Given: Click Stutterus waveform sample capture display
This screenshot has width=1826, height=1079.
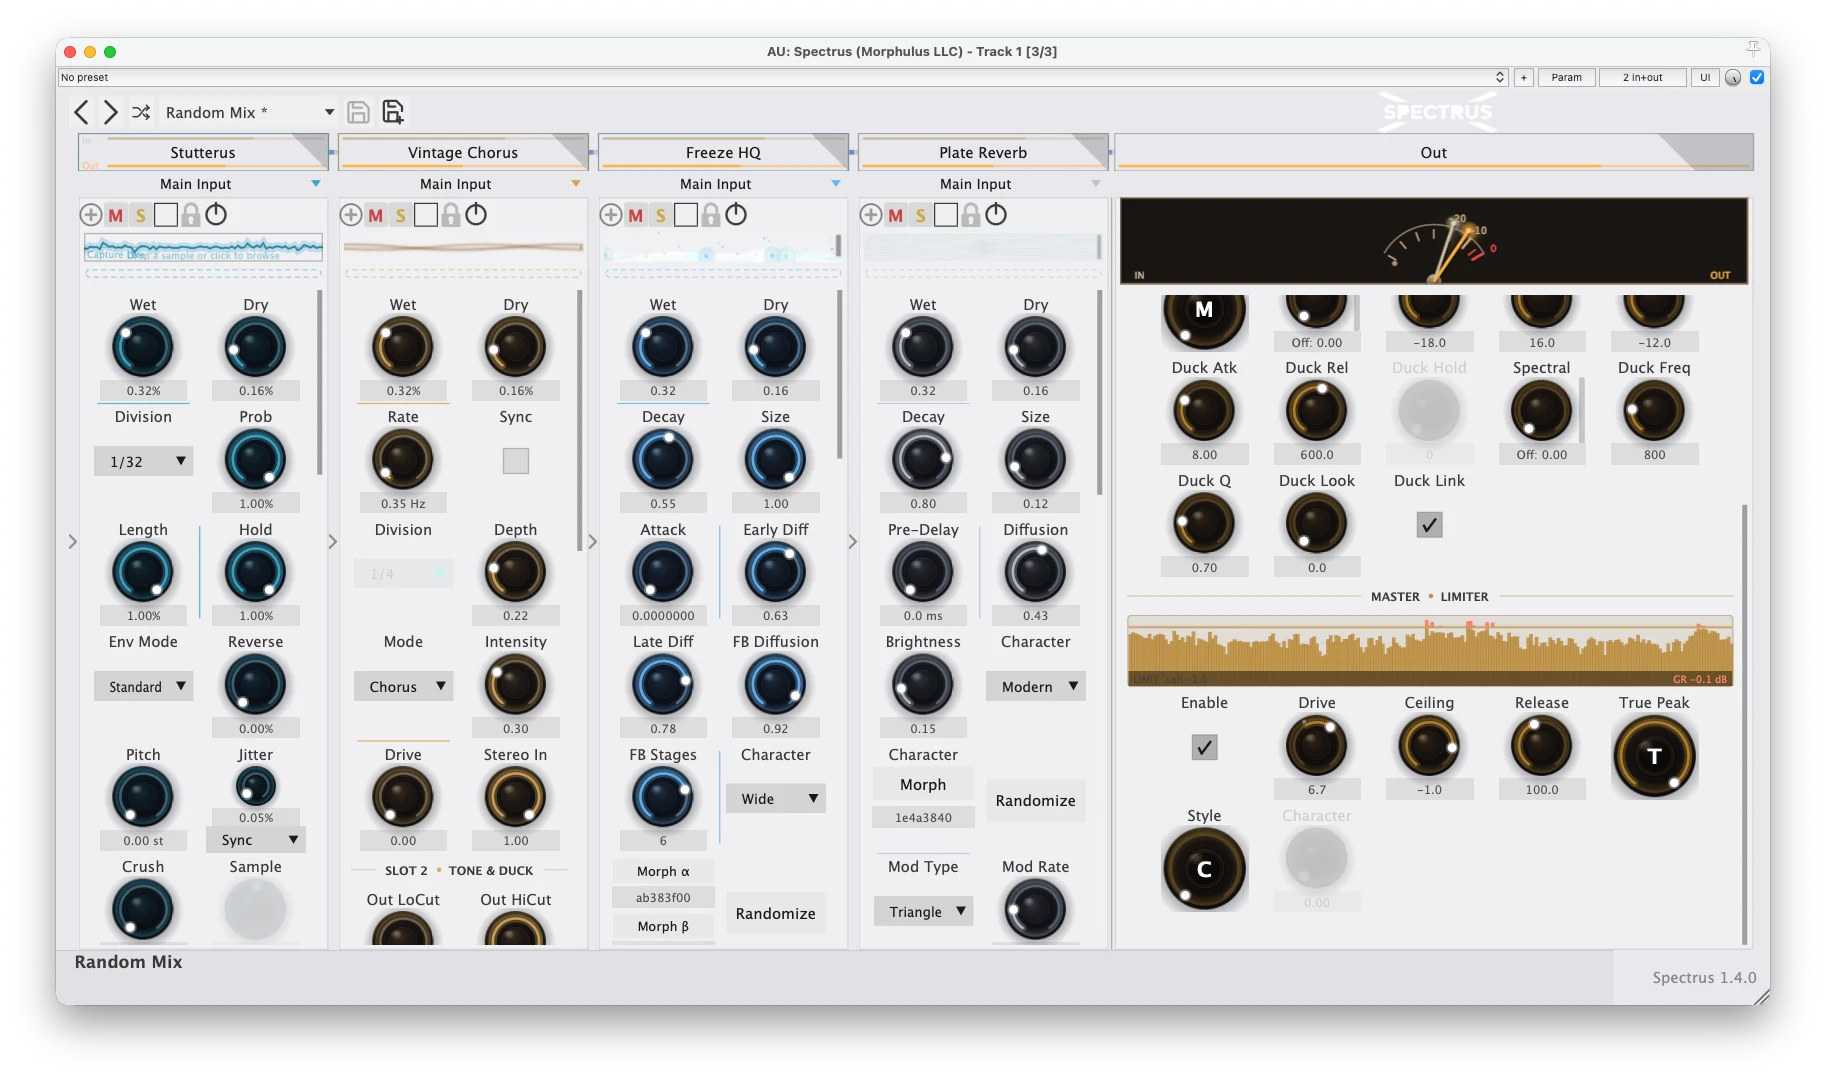Looking at the screenshot, I should [203, 248].
